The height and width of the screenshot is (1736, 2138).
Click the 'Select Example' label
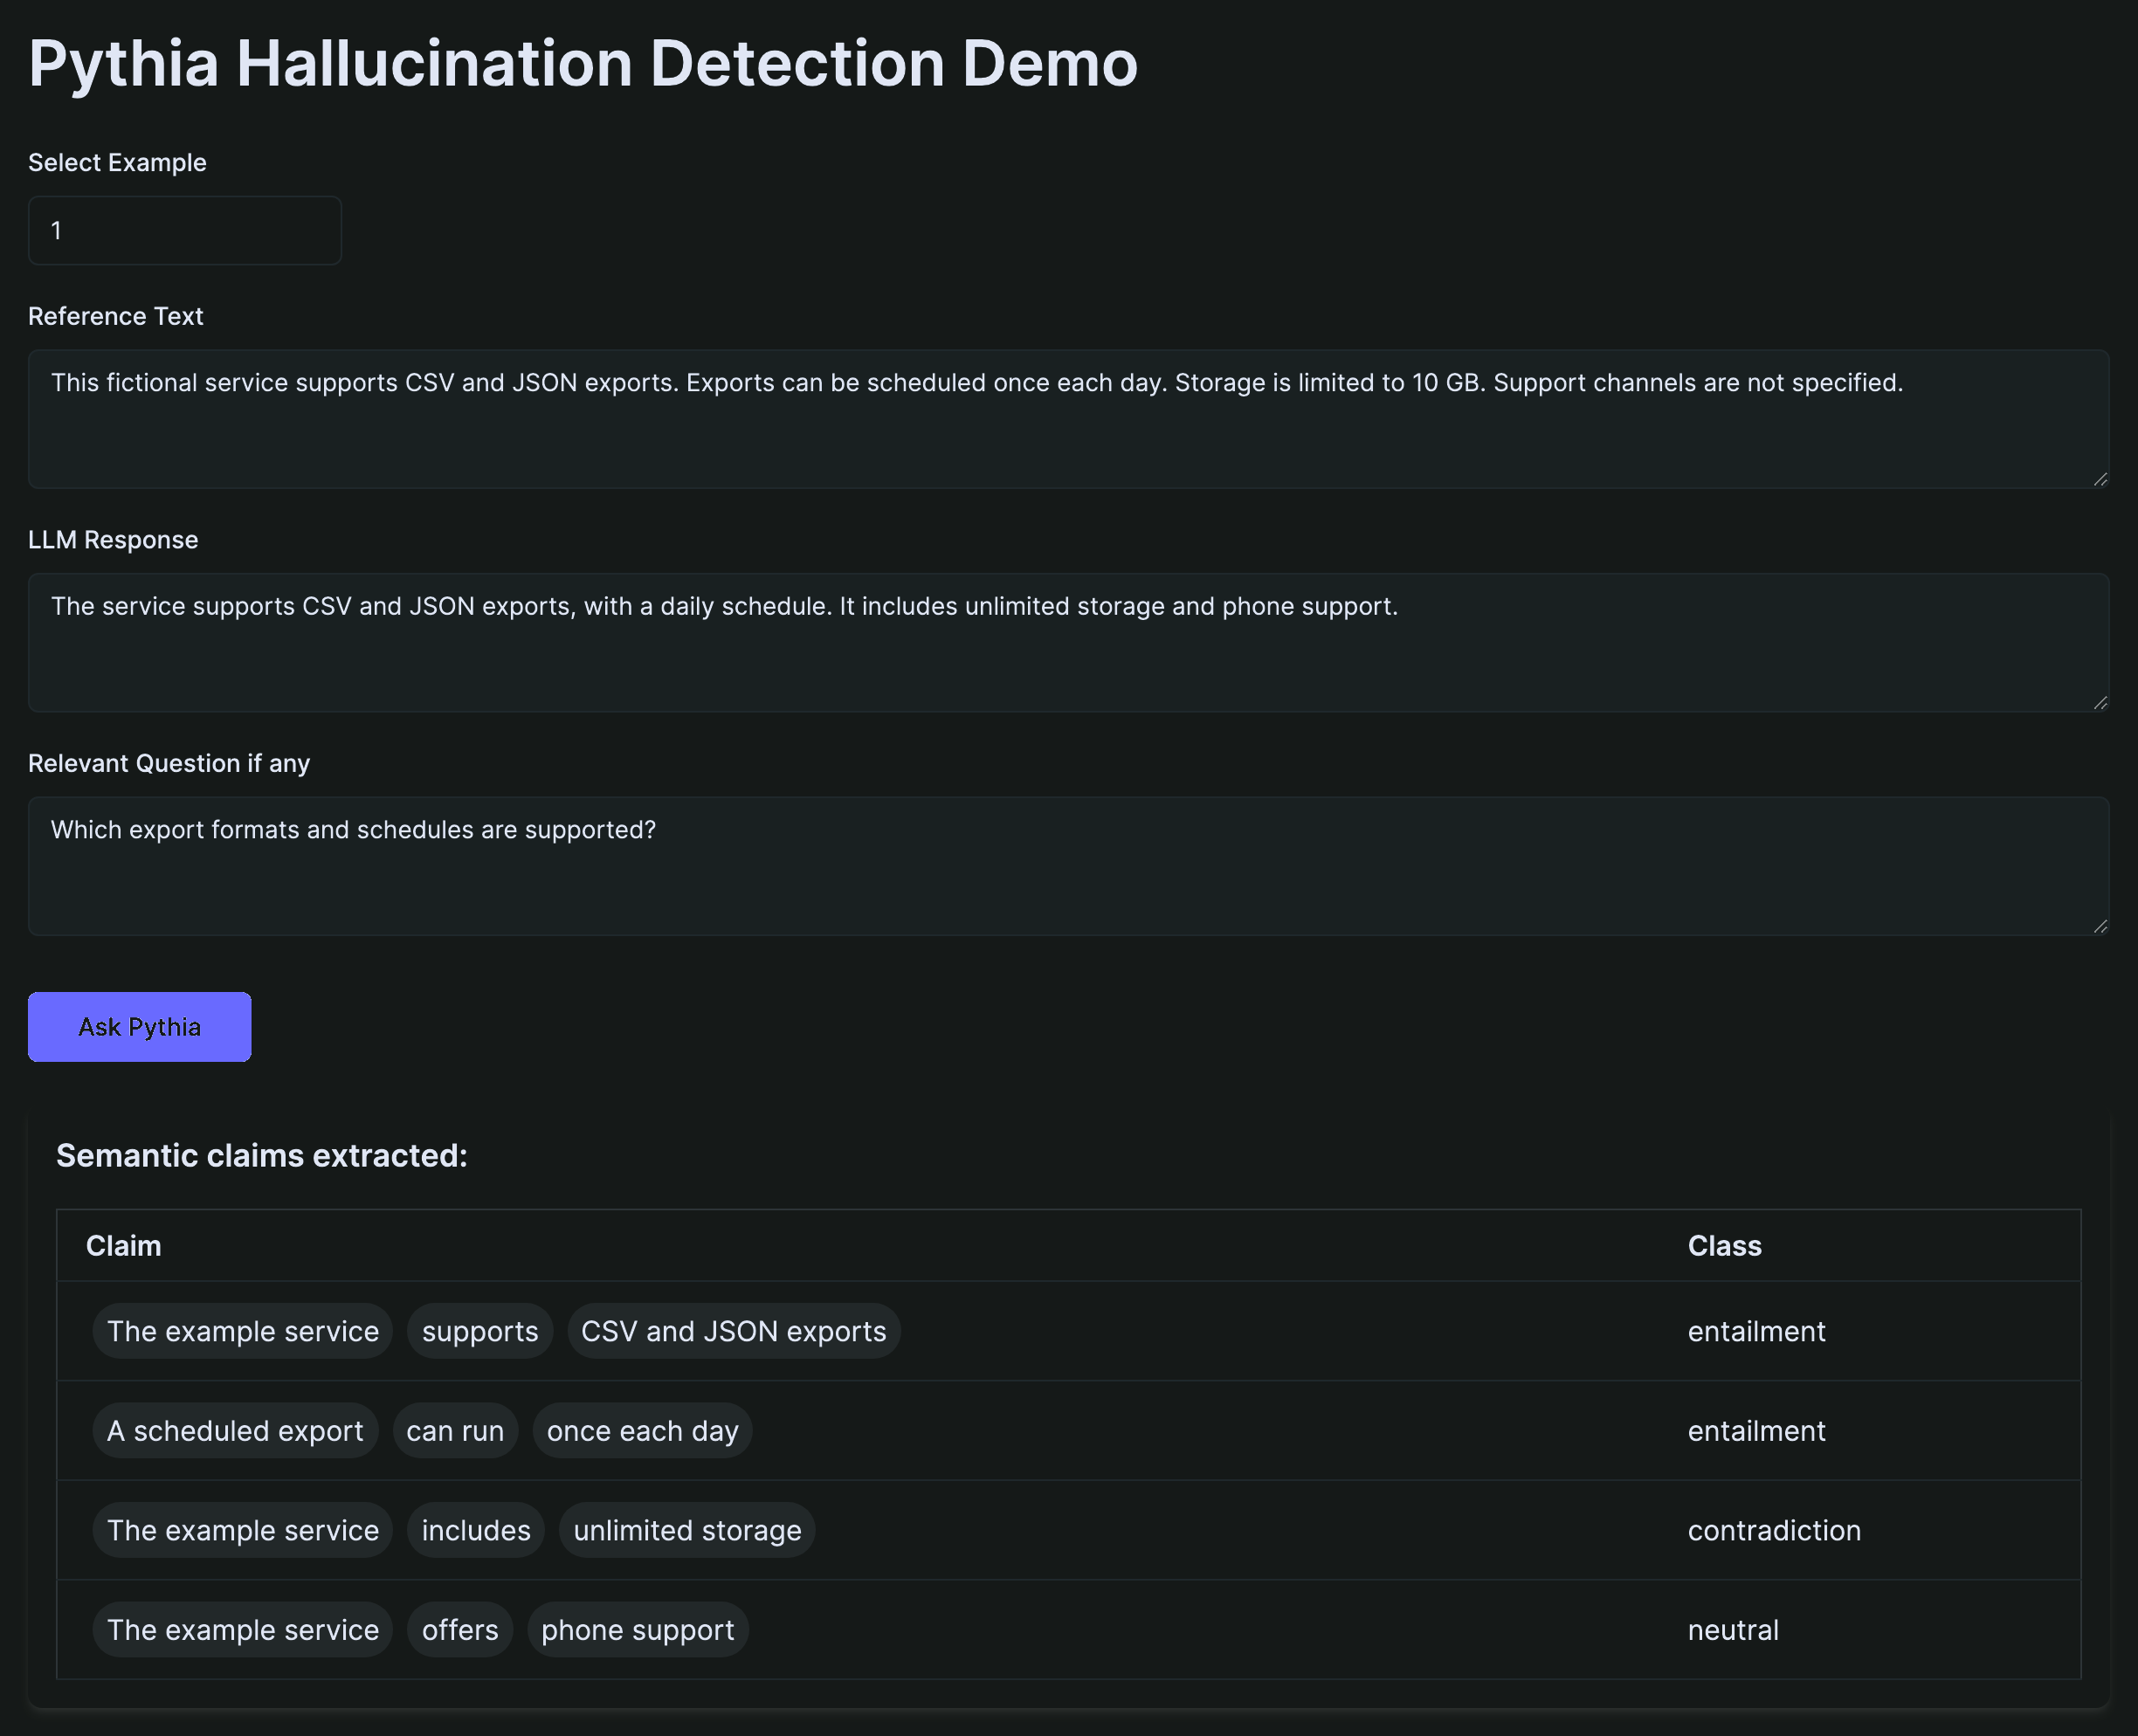click(117, 162)
